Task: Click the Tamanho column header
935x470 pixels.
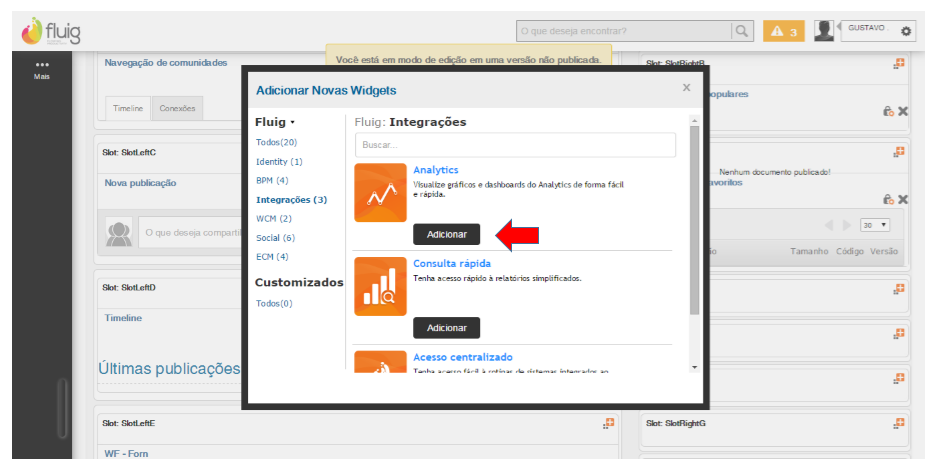Action: (809, 251)
